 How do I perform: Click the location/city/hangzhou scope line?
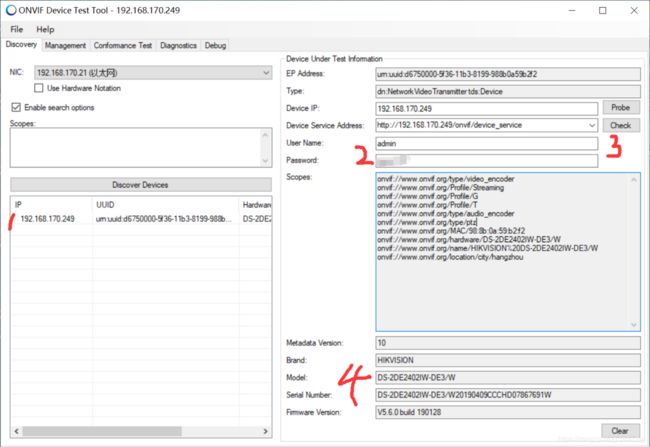click(450, 257)
